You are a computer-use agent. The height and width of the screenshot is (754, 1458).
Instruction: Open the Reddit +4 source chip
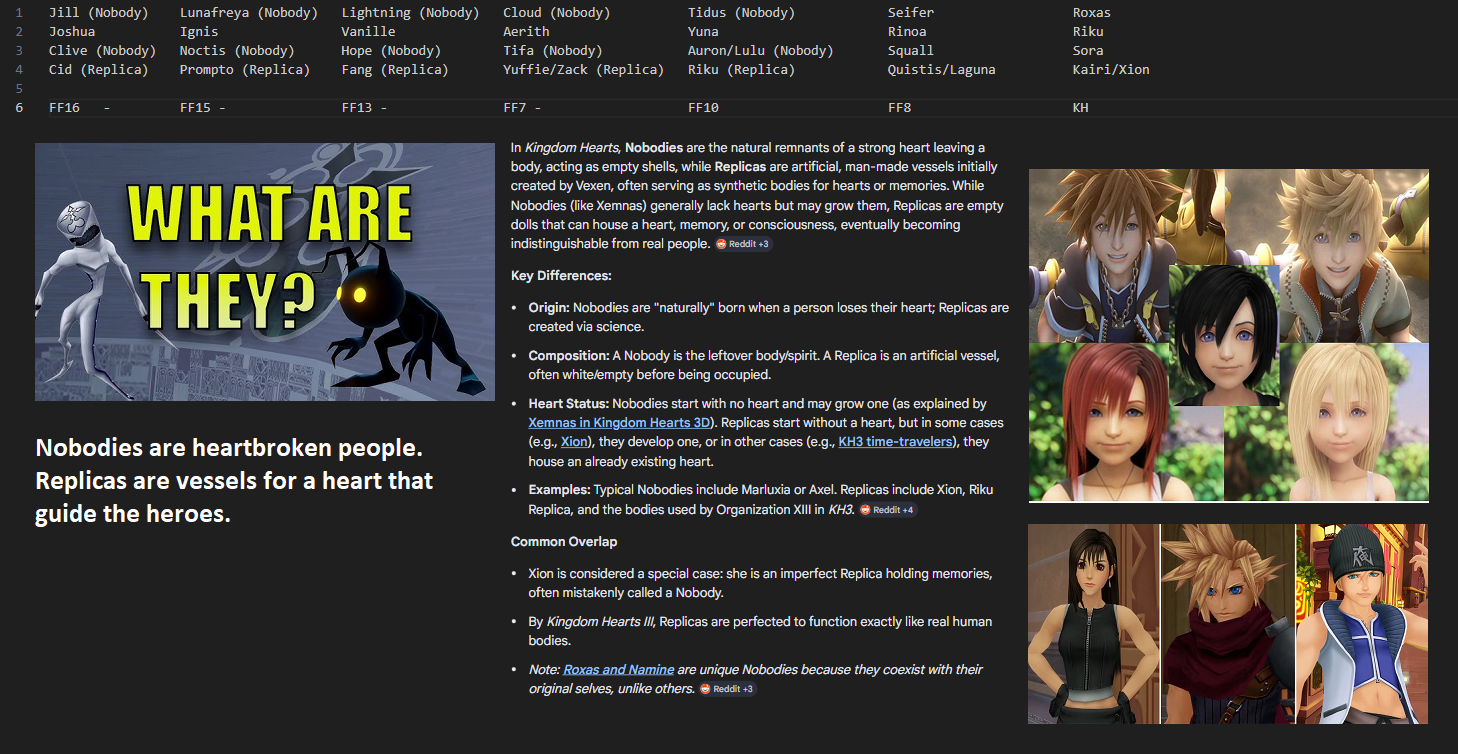[x=887, y=510]
